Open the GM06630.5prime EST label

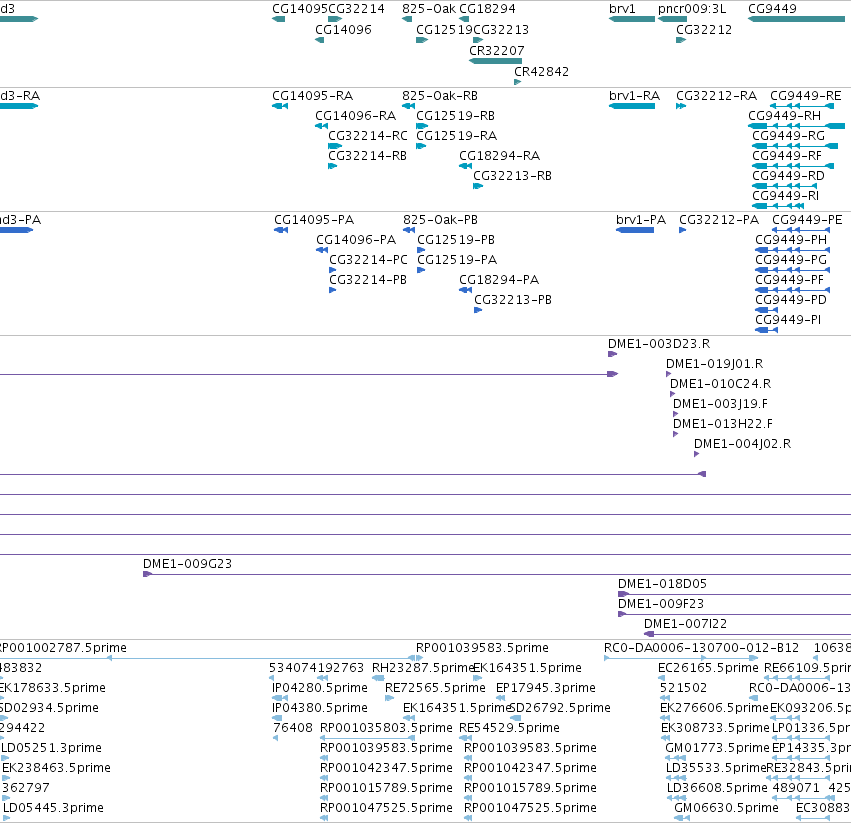pos(726,808)
